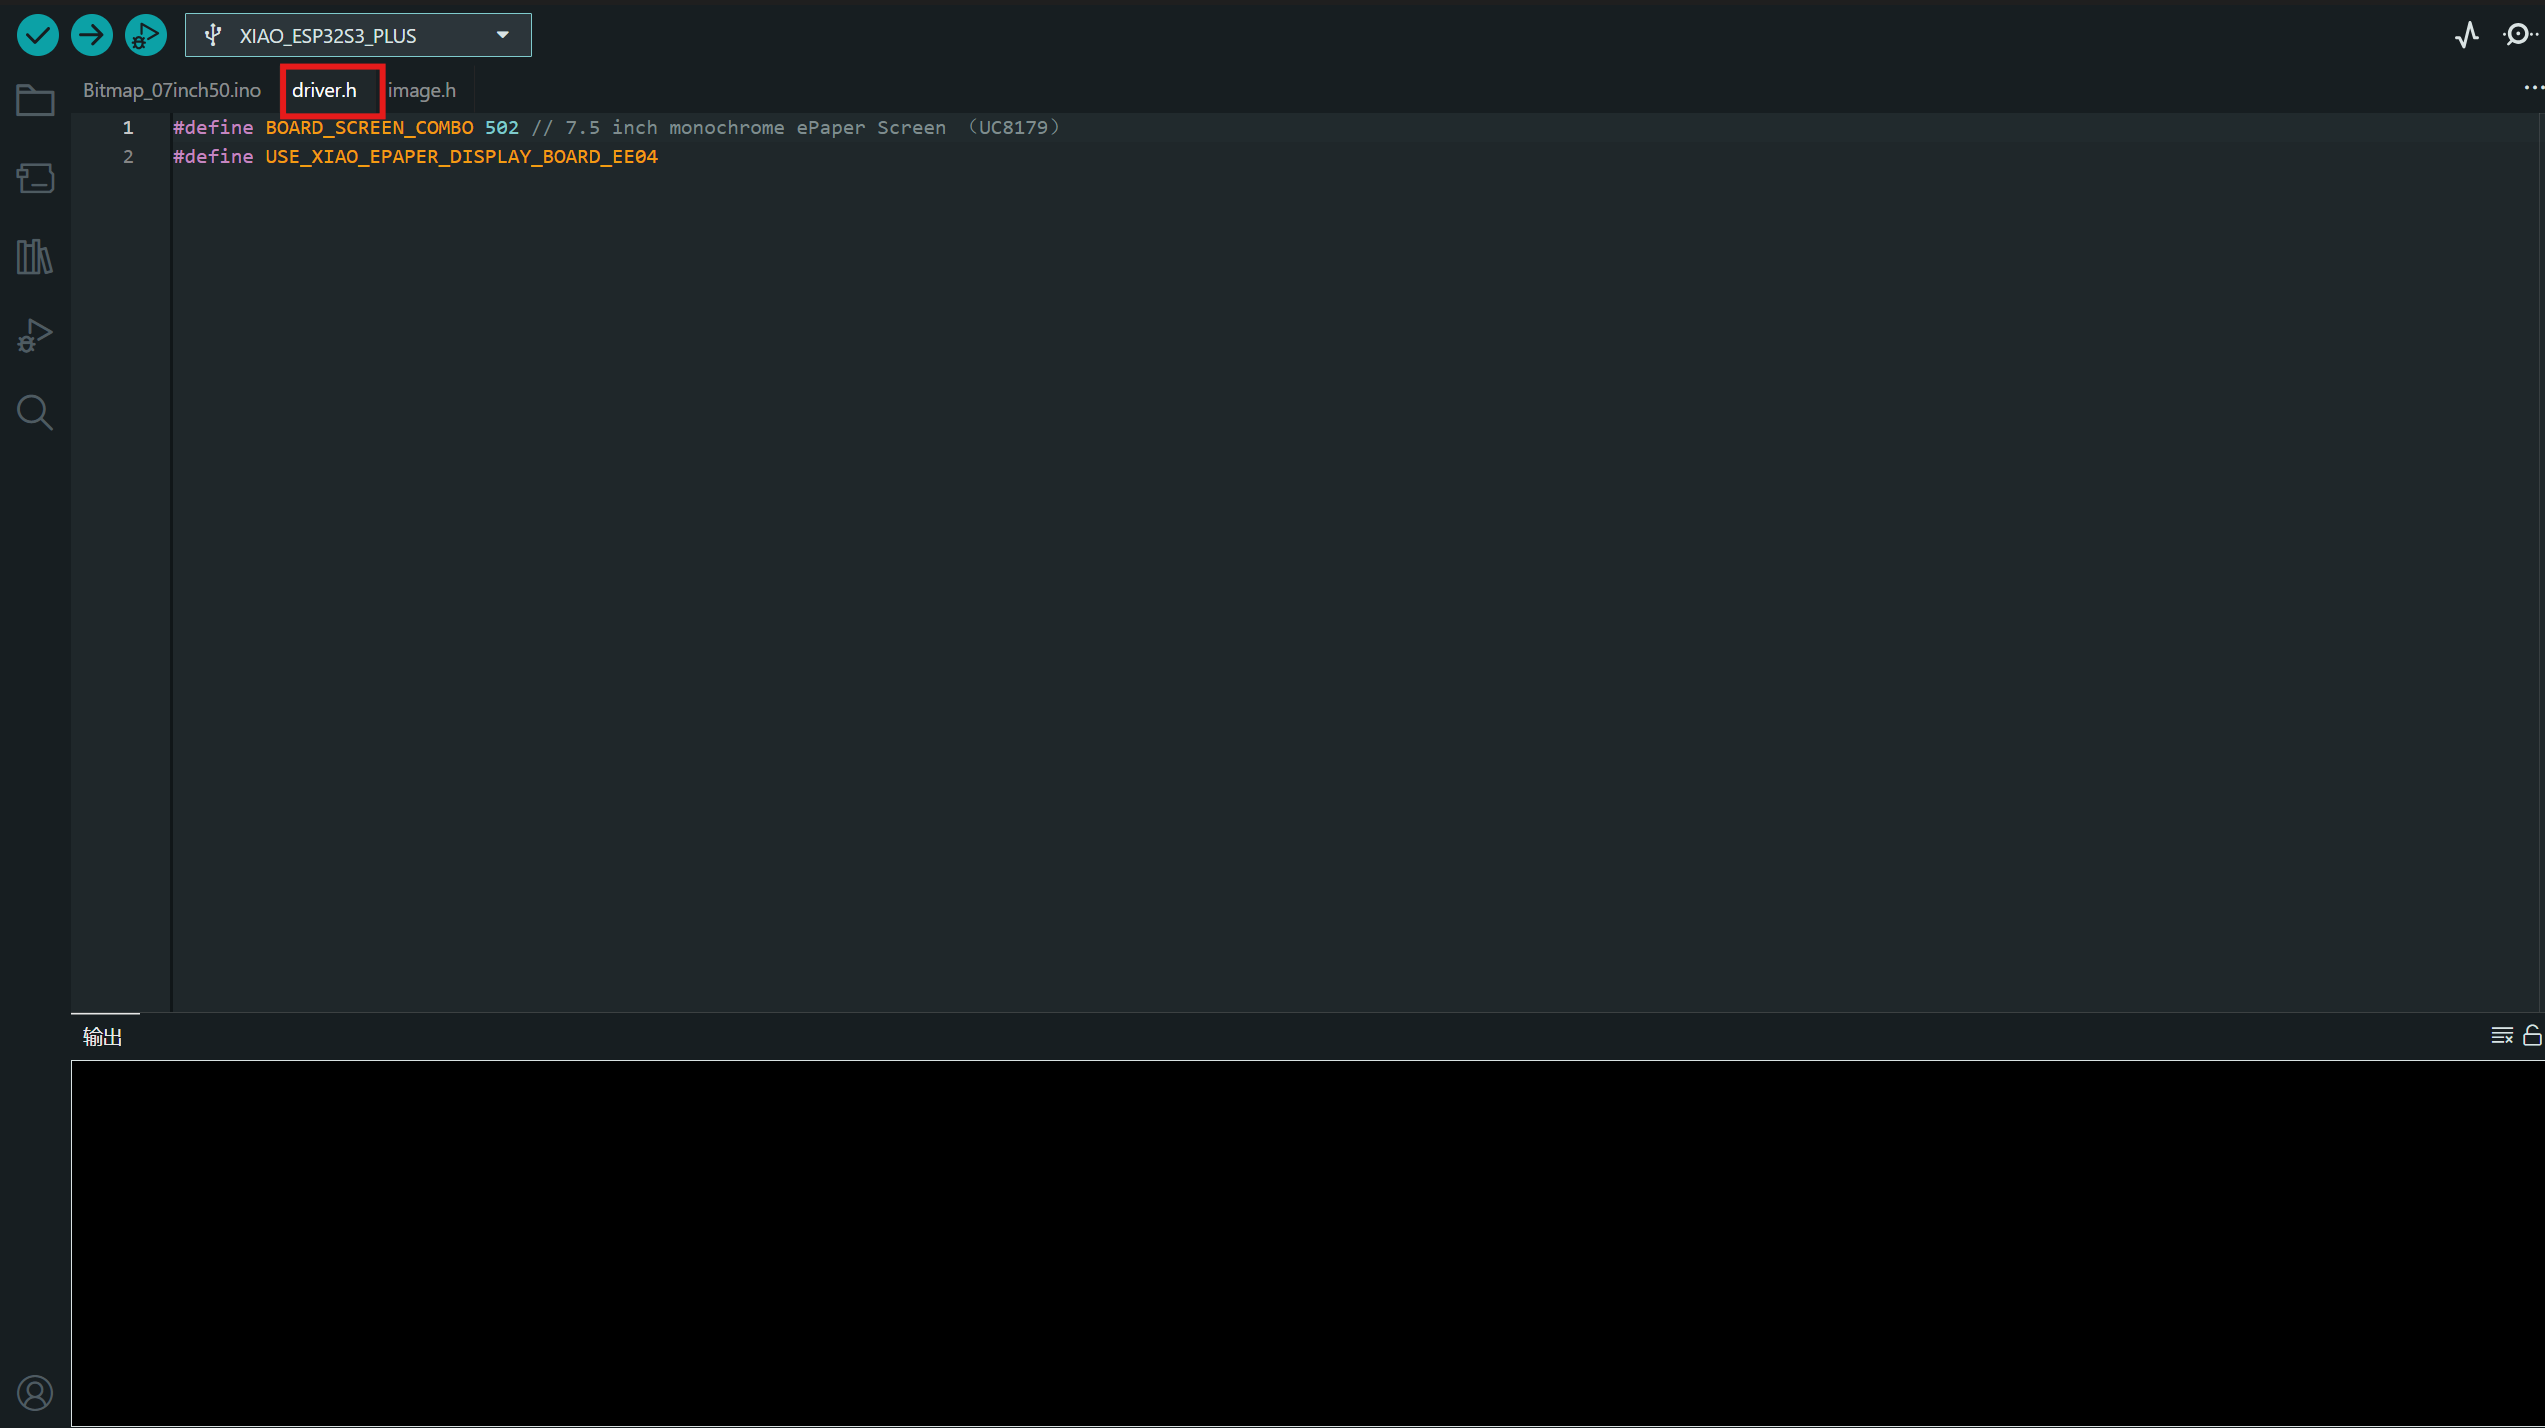2545x1428 pixels.
Task: Open the user account profile icon
Action: click(35, 1392)
